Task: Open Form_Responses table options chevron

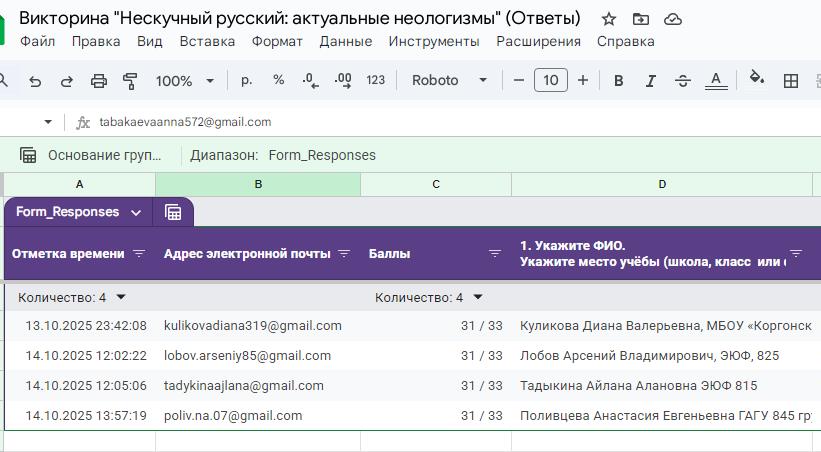Action: point(136,212)
